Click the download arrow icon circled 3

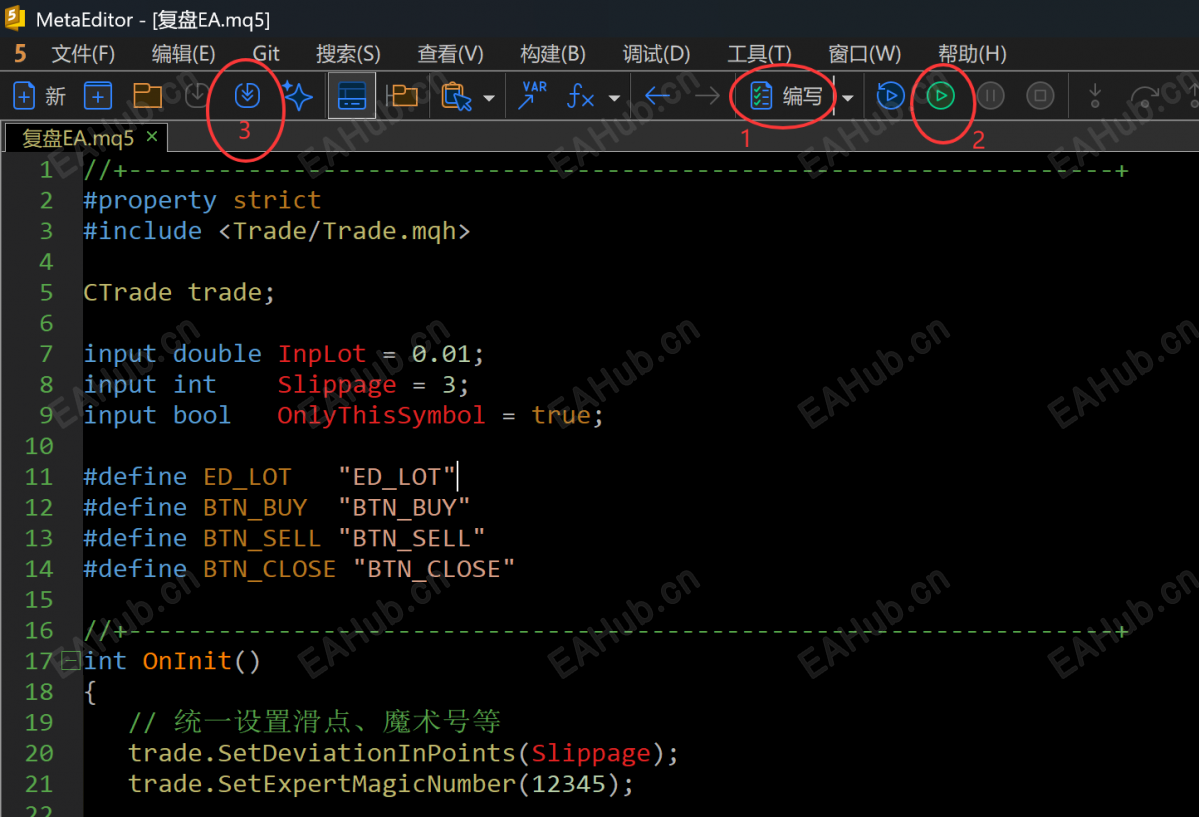(x=247, y=96)
